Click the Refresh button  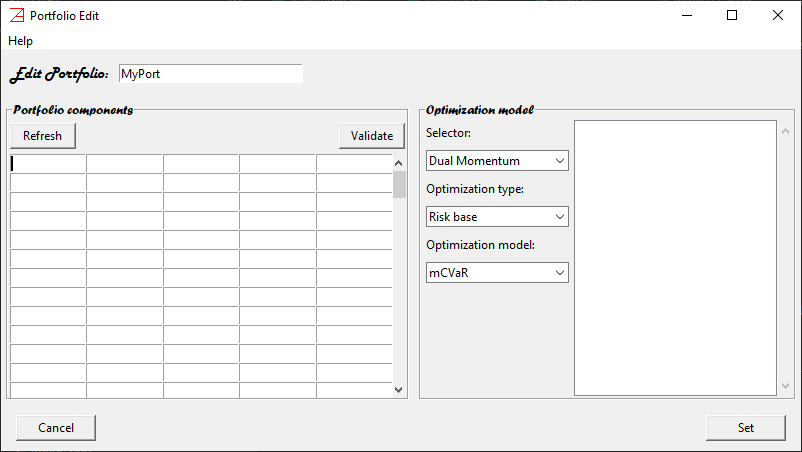43,136
